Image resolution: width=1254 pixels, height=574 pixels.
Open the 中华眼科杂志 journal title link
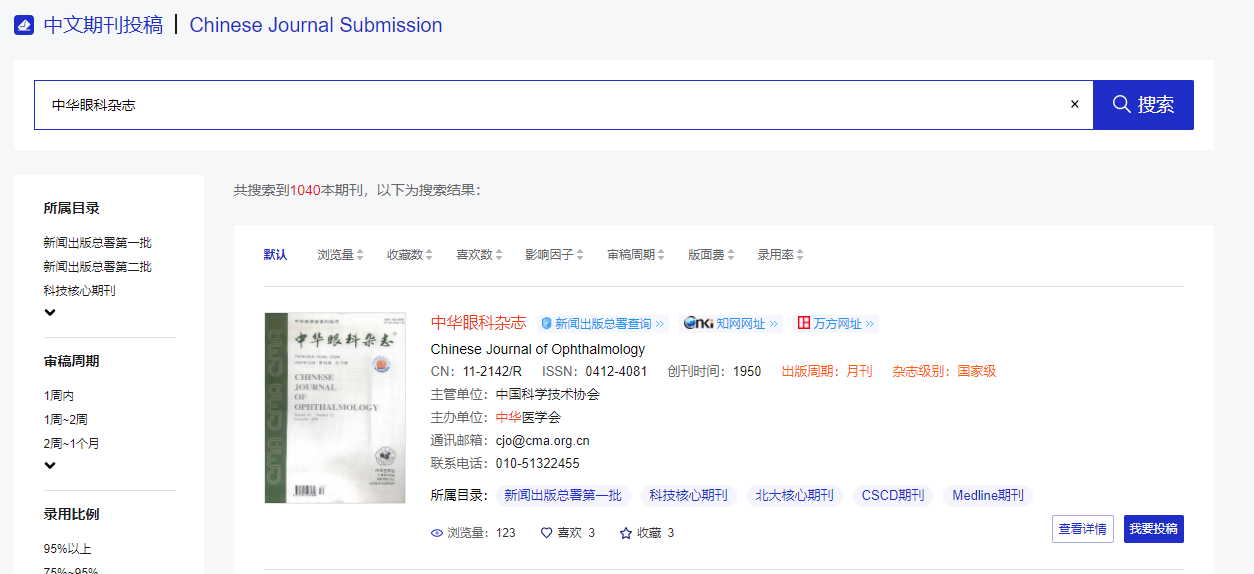click(x=478, y=323)
